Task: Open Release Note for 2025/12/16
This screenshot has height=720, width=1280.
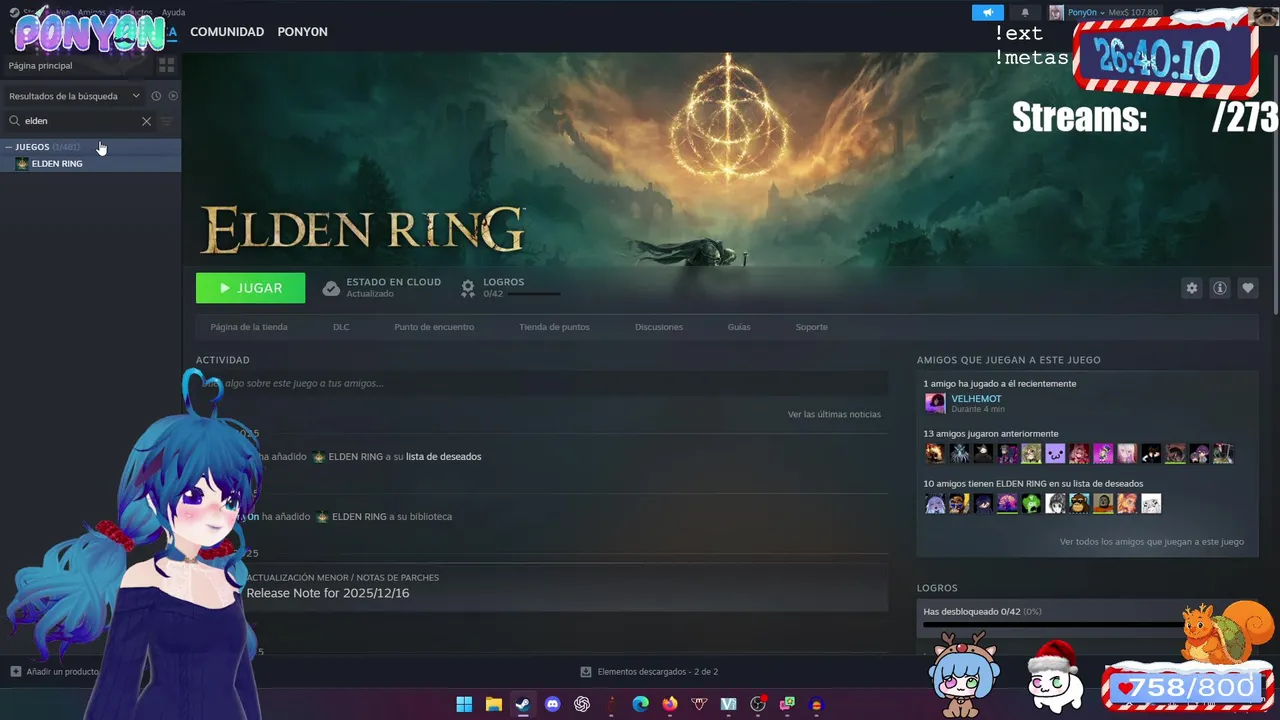Action: [328, 593]
